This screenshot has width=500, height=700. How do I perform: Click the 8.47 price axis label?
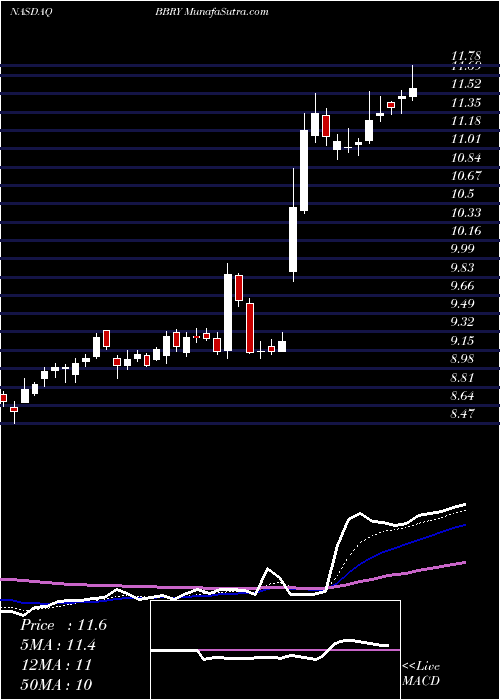click(463, 414)
